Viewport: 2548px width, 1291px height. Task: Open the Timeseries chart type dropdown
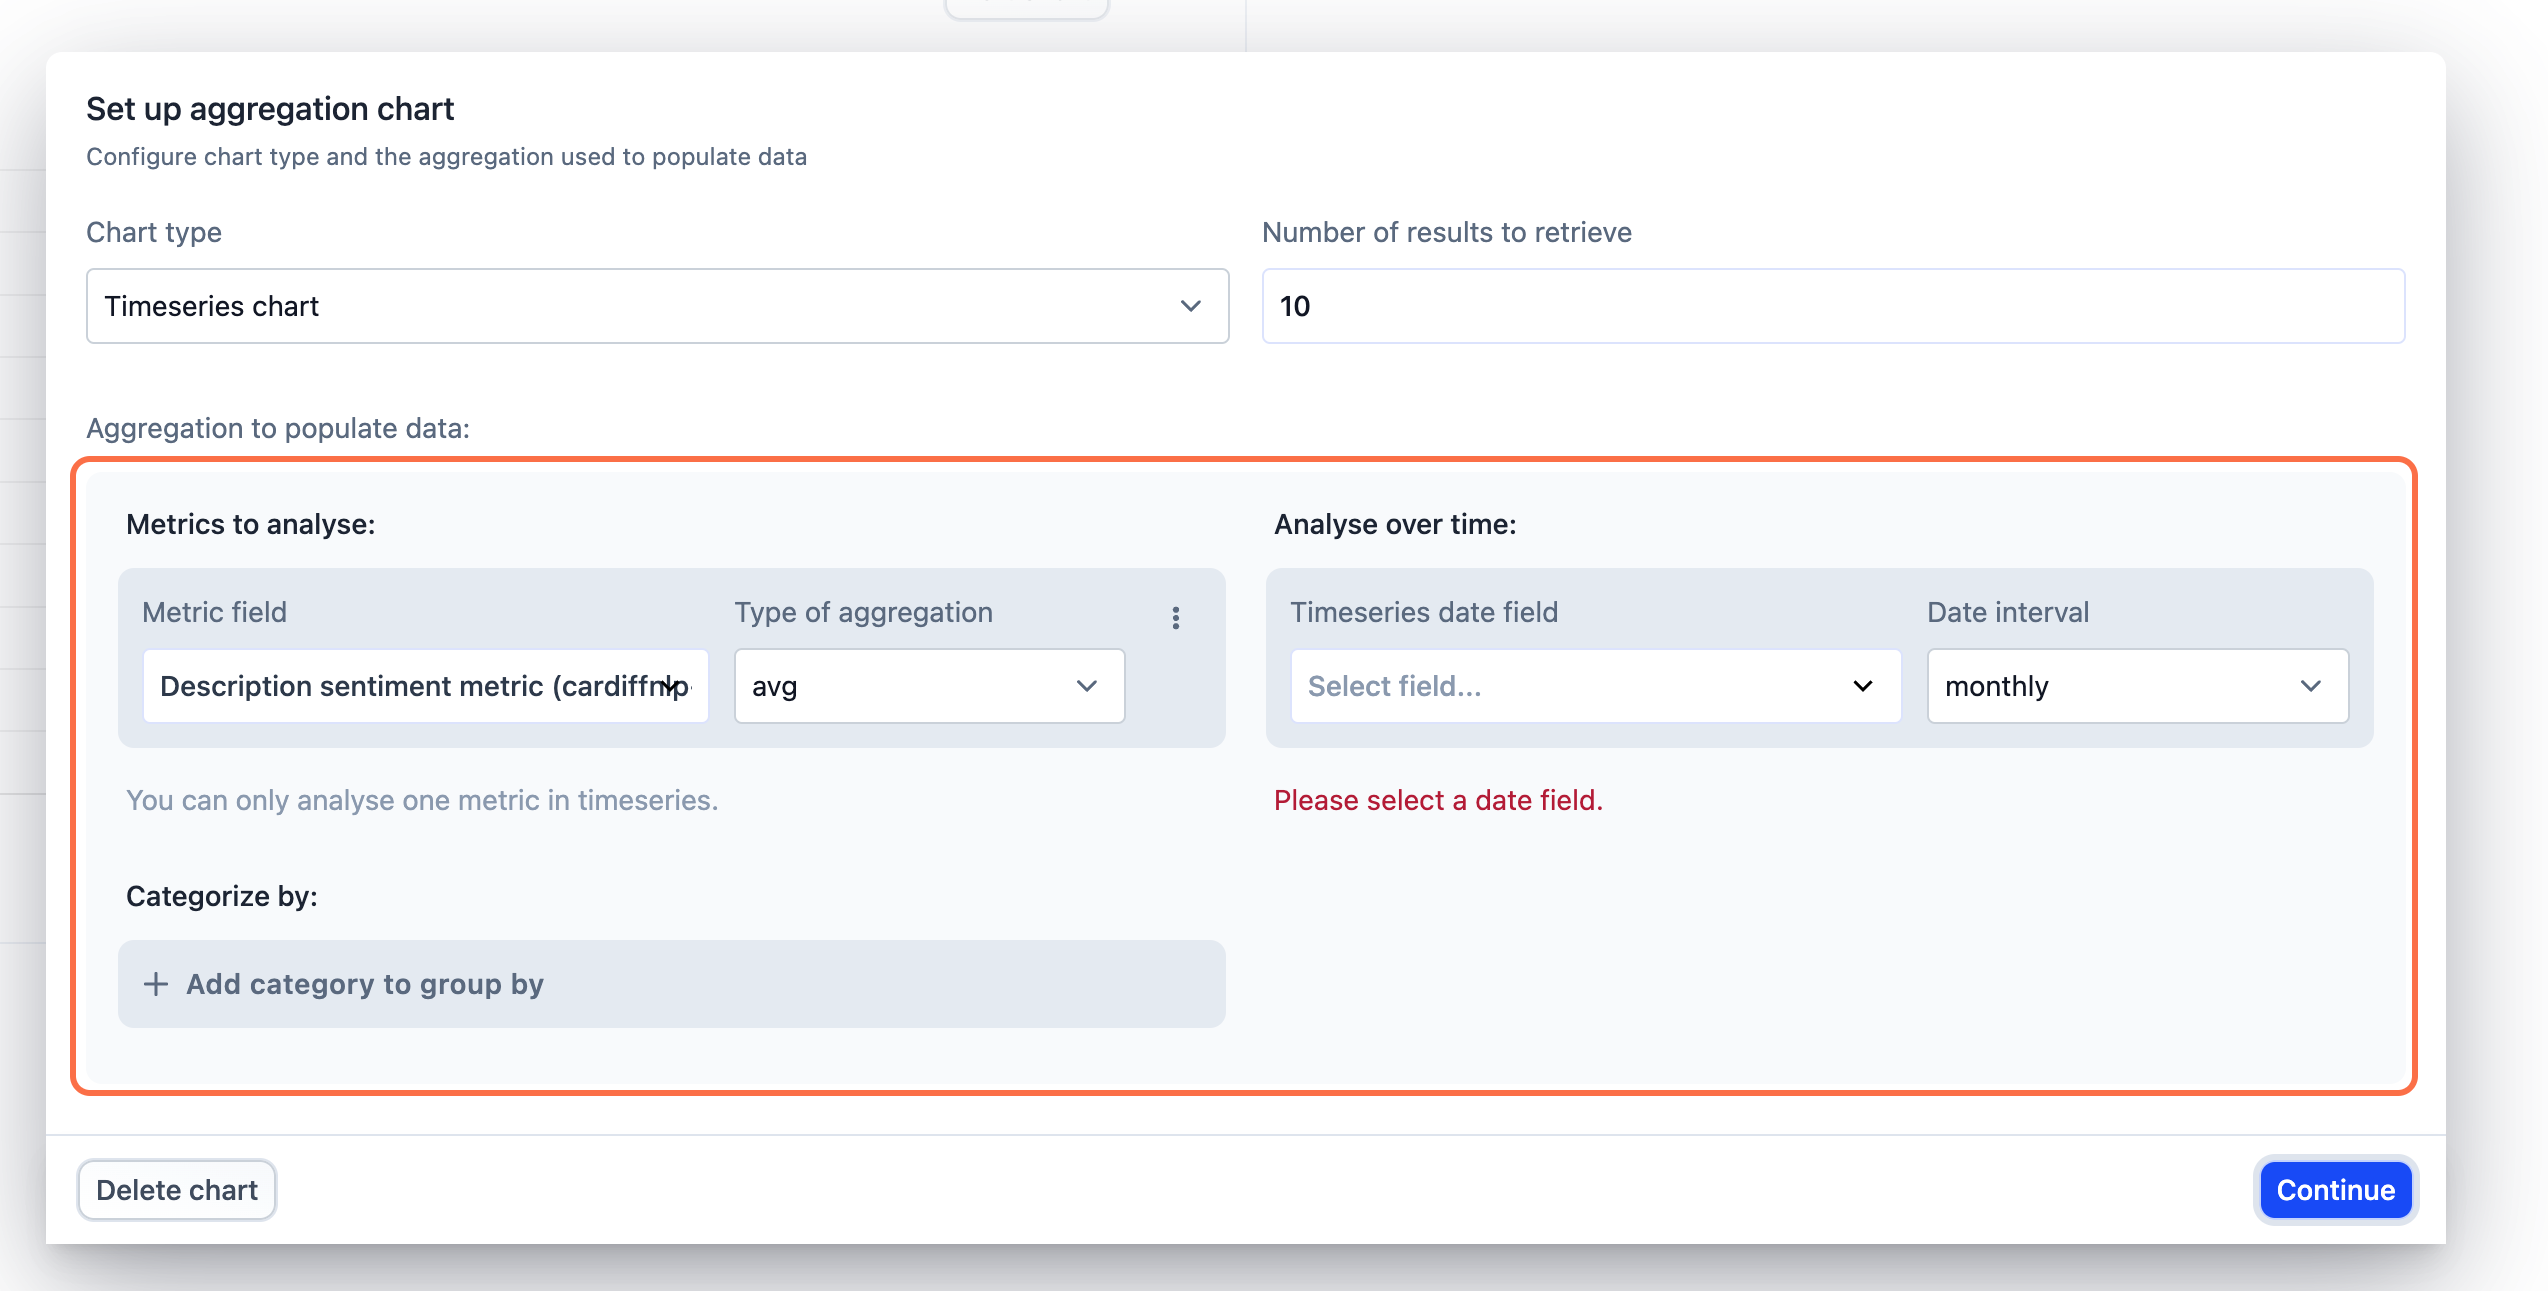640,306
